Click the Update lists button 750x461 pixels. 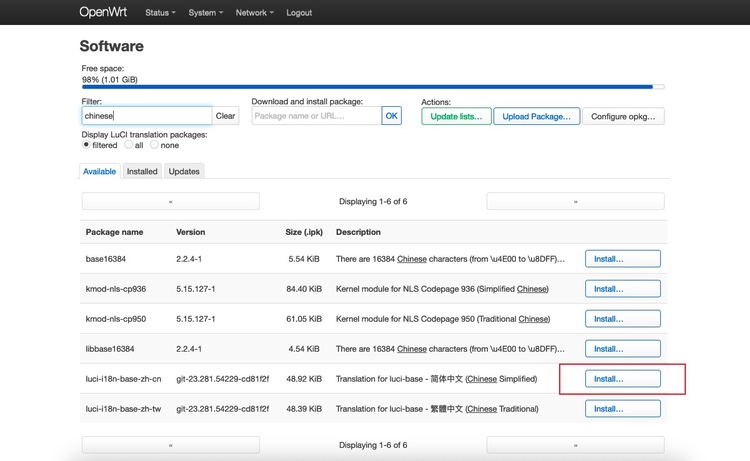(x=456, y=116)
